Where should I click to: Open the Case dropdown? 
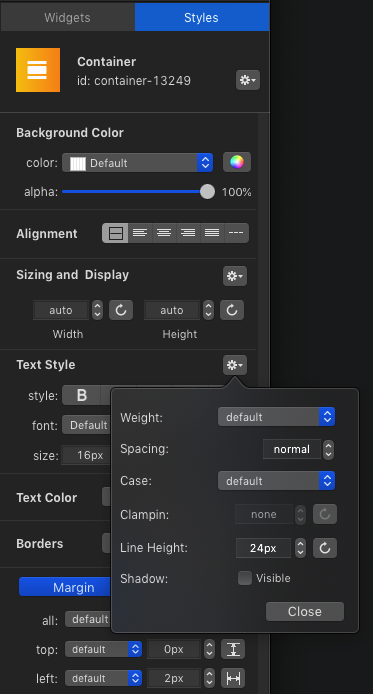277,481
